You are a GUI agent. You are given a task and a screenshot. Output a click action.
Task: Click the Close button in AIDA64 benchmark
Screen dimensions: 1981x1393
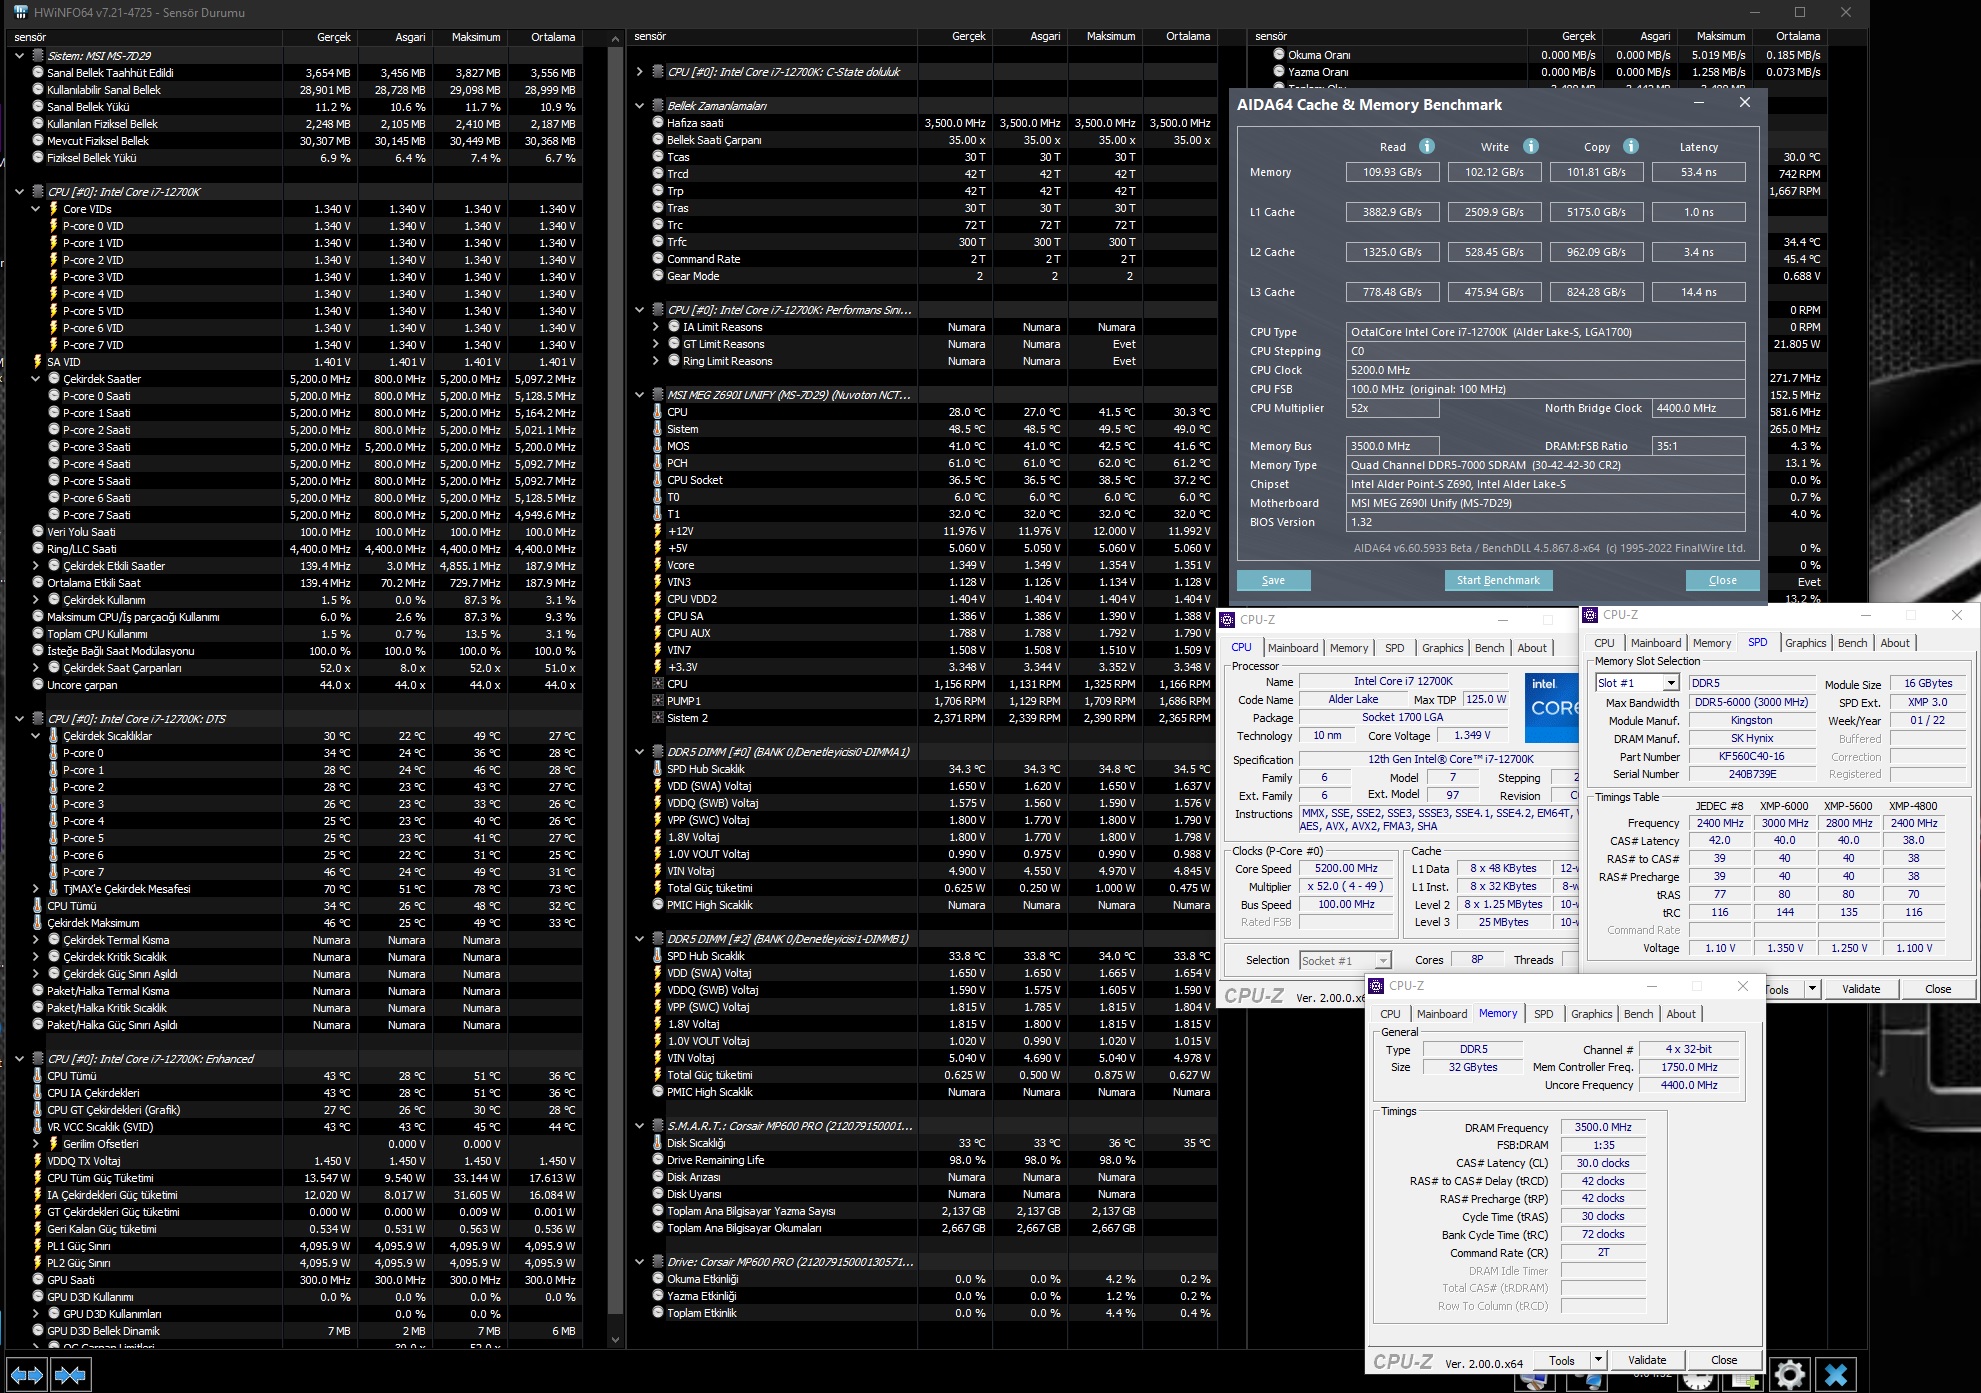pyautogui.click(x=1722, y=580)
